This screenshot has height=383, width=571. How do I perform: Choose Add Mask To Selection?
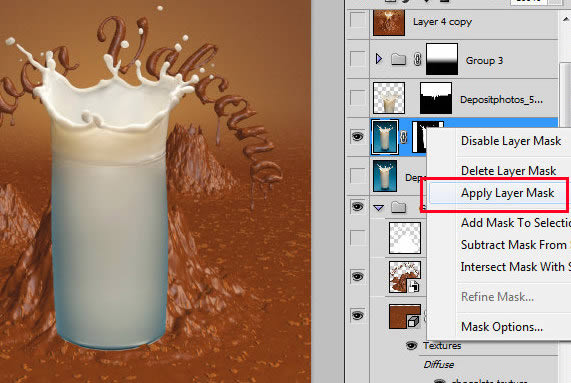(515, 222)
